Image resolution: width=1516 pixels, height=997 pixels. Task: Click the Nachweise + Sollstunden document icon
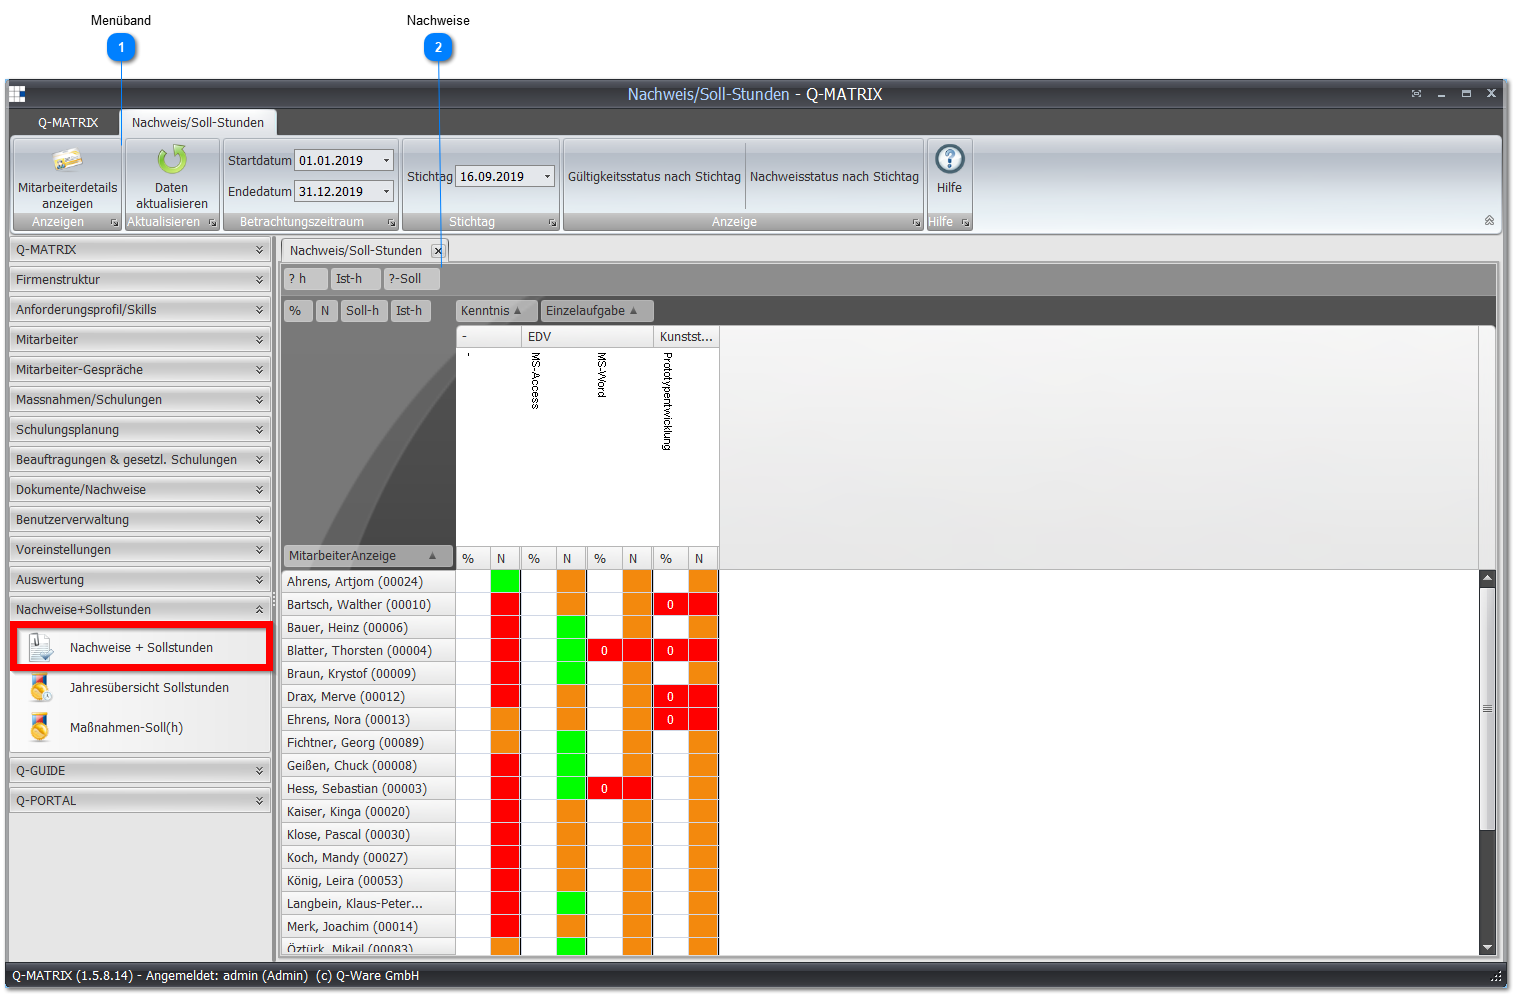tap(41, 648)
